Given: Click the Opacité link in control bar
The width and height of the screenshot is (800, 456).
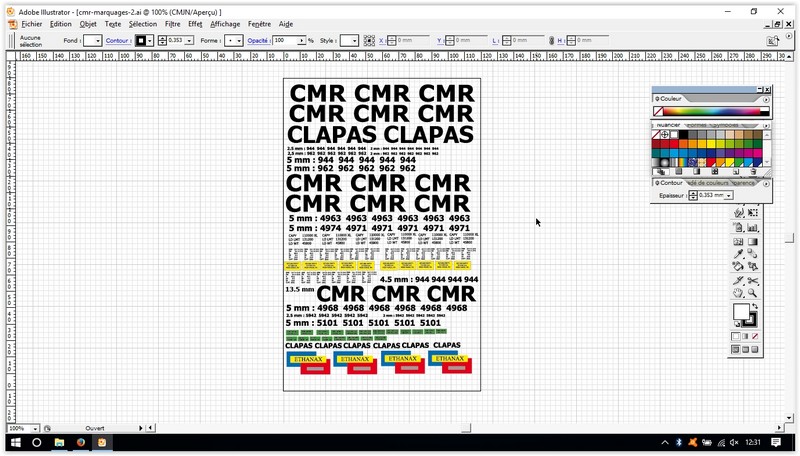Looking at the screenshot, I should coord(258,41).
